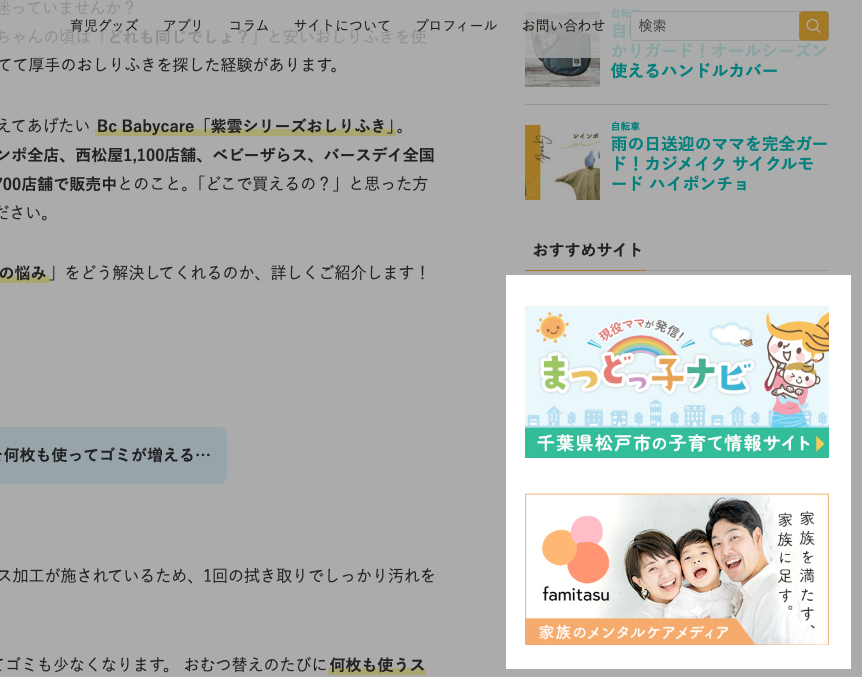This screenshot has width=862, height=677.
Task: Click the handle cover article thumbnail
Action: coord(562,49)
